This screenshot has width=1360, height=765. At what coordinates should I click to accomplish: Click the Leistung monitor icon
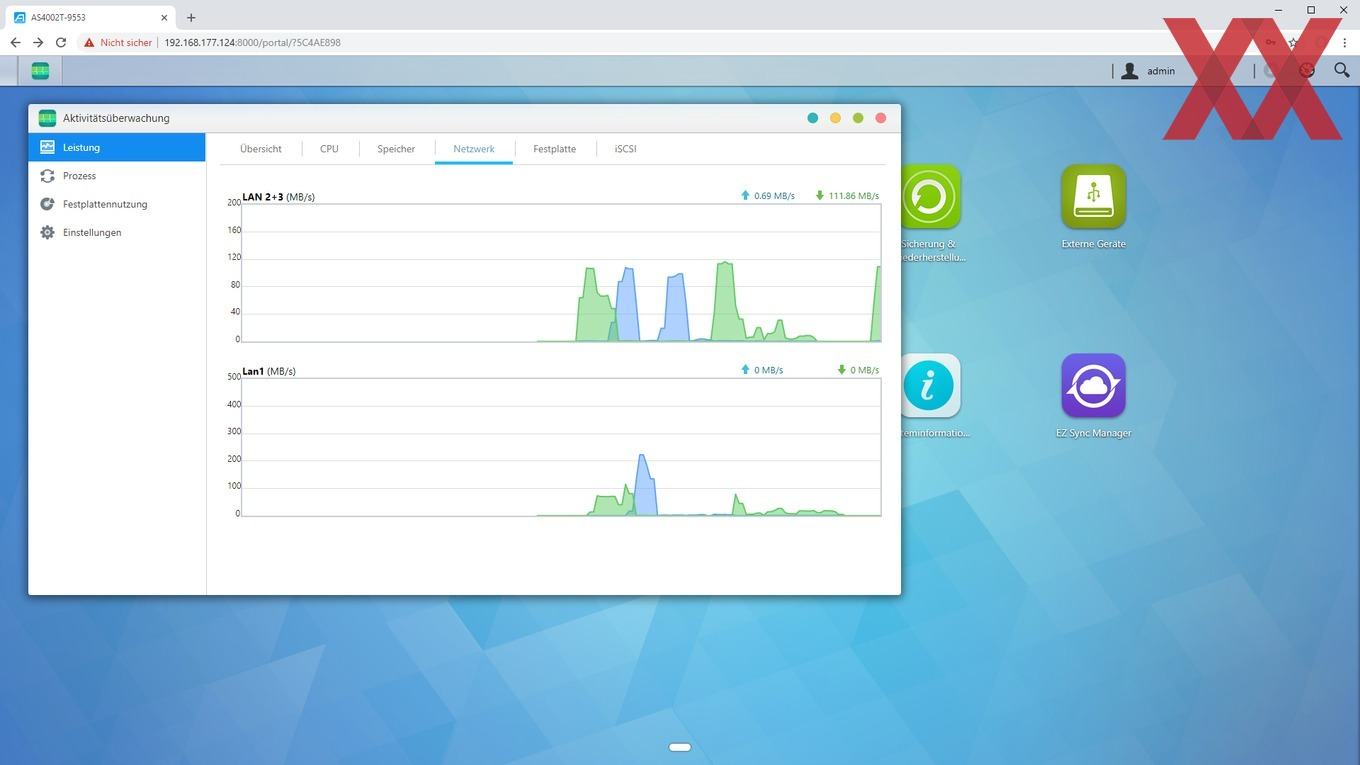[x=47, y=147]
